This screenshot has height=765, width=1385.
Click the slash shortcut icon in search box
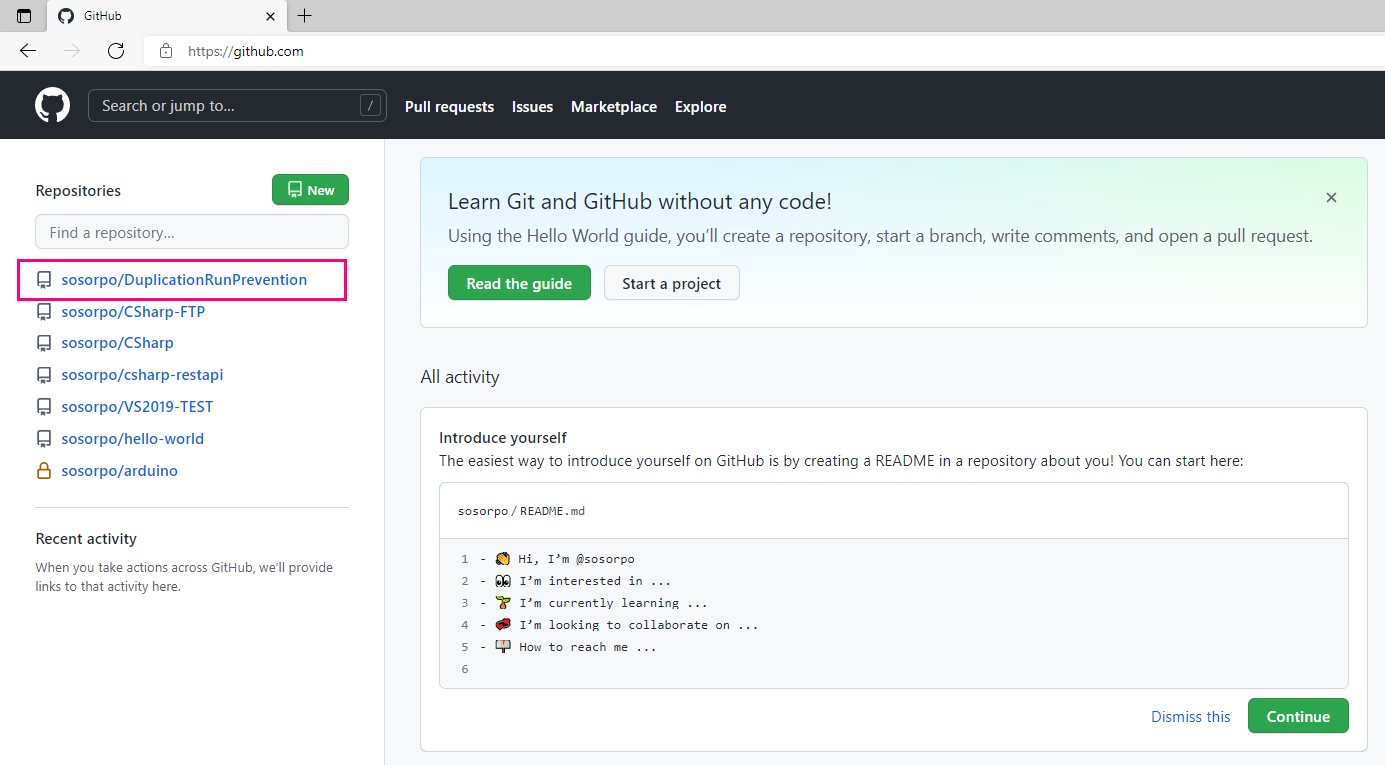pyautogui.click(x=370, y=105)
